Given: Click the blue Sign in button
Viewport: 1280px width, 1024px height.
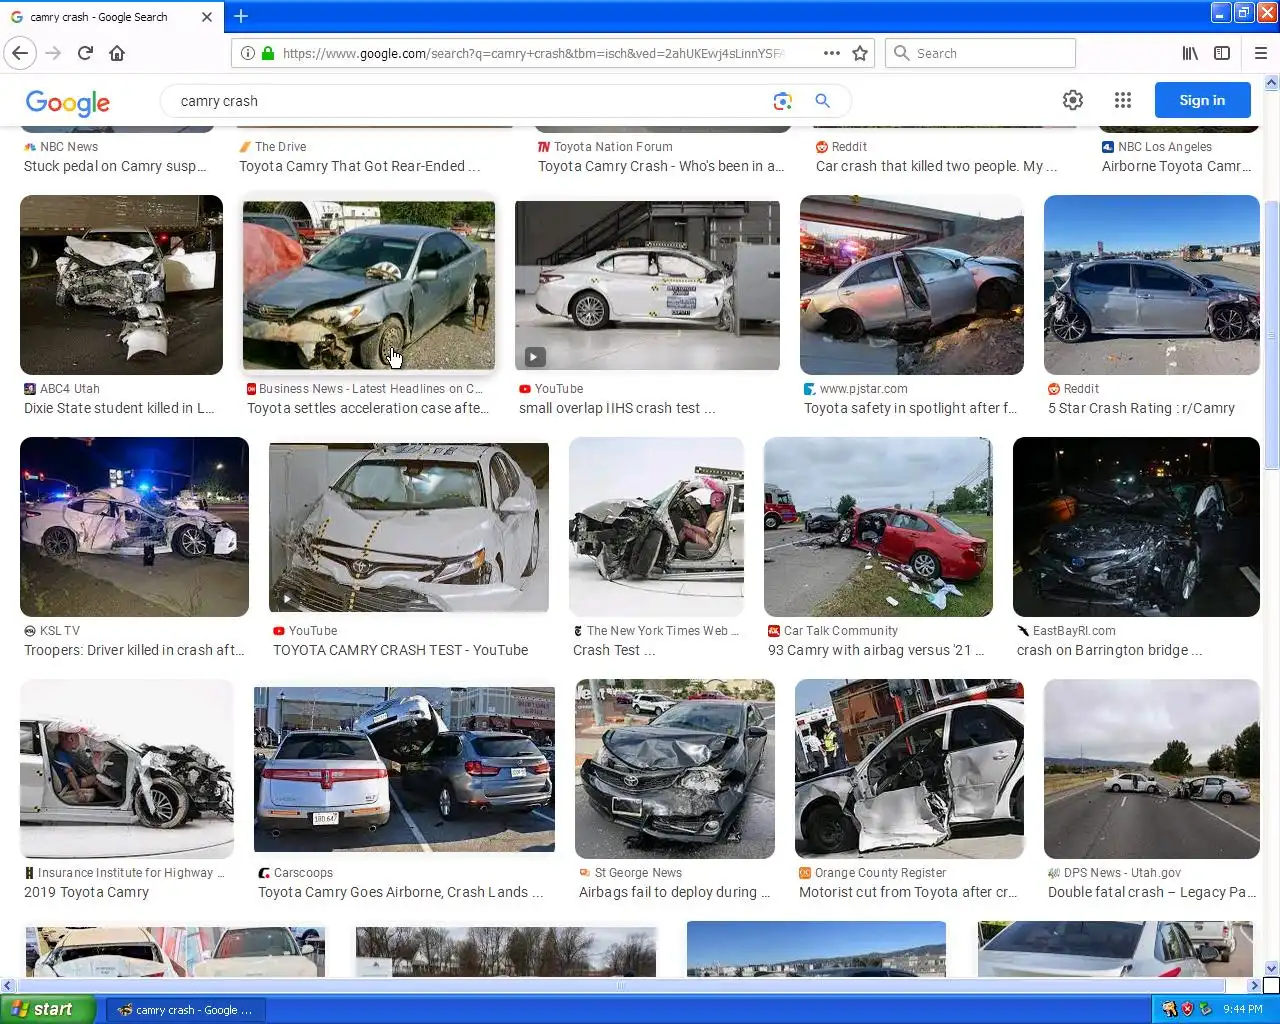Looking at the screenshot, I should tap(1202, 100).
